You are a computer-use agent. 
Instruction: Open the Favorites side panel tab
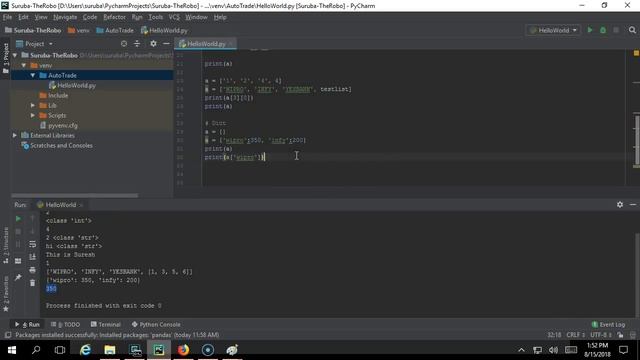coord(6,293)
